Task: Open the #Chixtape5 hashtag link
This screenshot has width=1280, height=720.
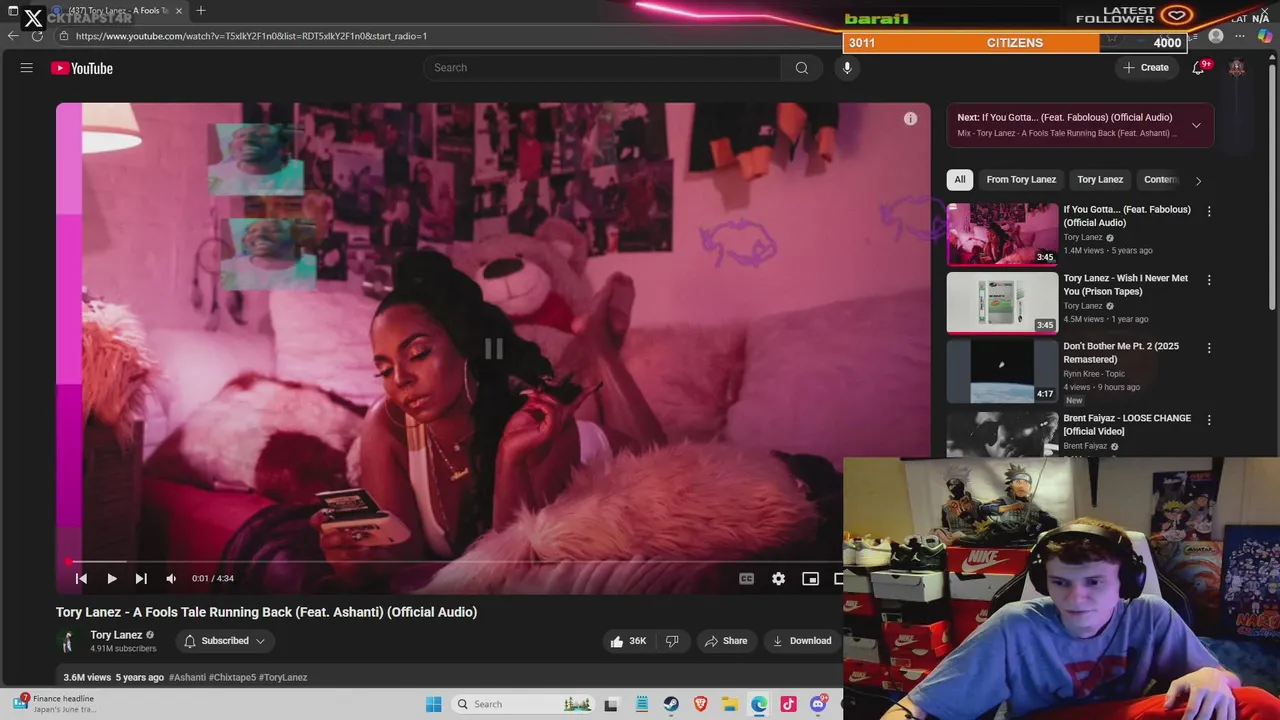Action: coord(232,677)
